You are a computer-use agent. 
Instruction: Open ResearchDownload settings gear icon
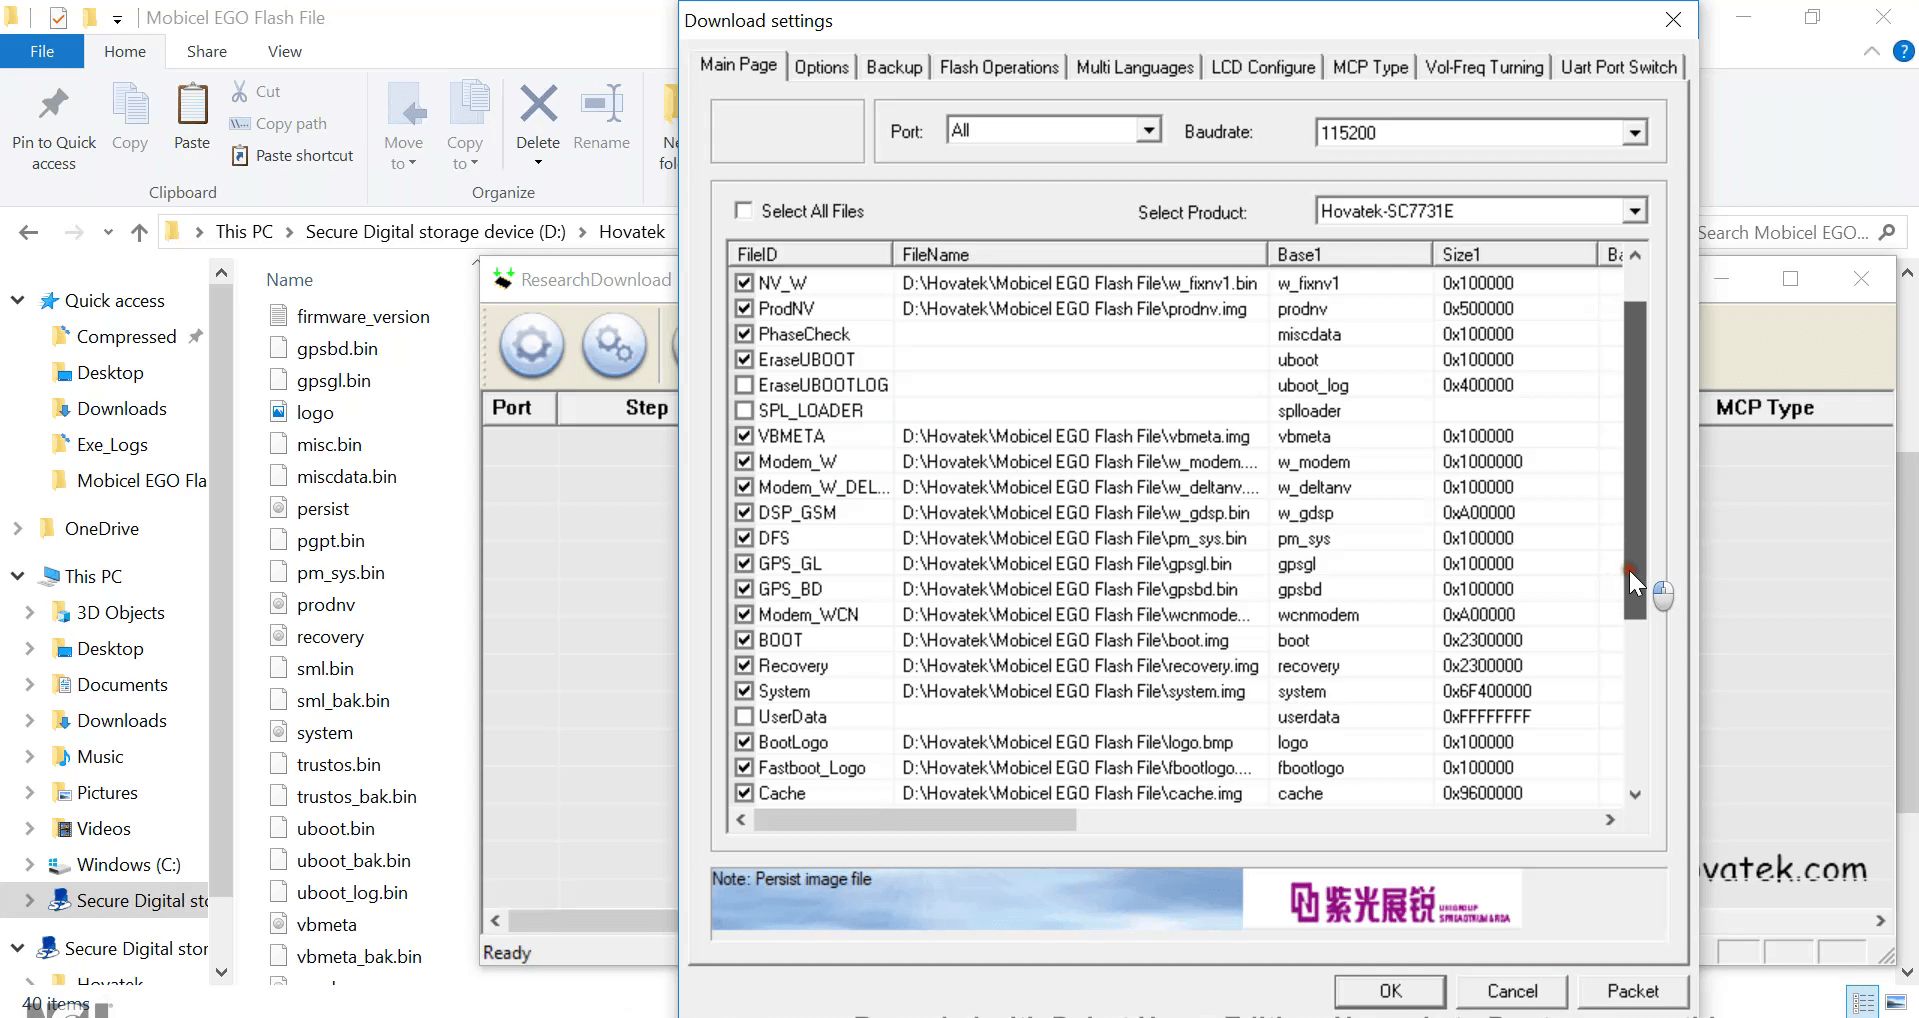pyautogui.click(x=530, y=346)
